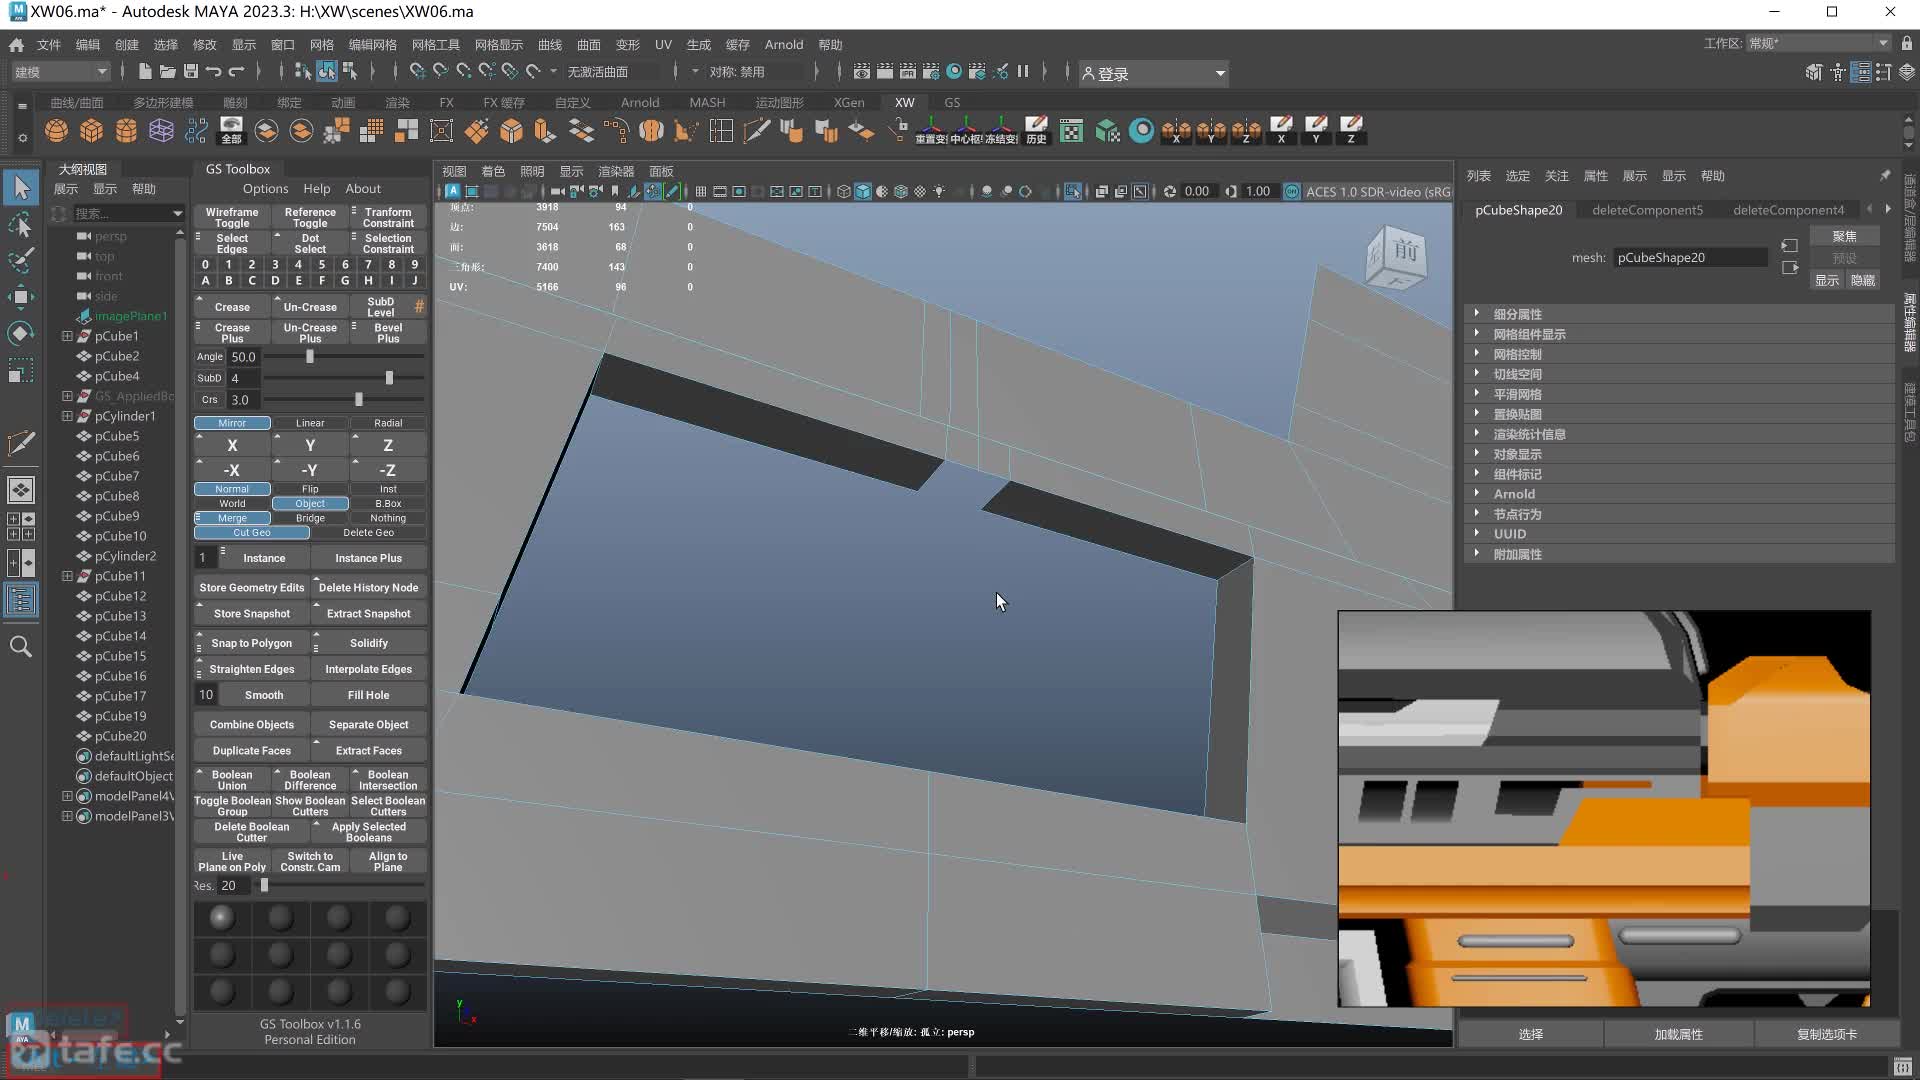The height and width of the screenshot is (1080, 1920).
Task: Toggle the Mirror mode button
Action: click(232, 423)
